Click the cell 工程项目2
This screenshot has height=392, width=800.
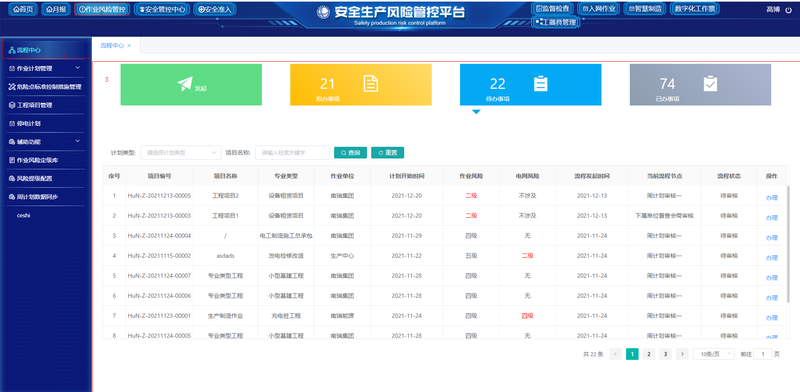click(x=226, y=195)
